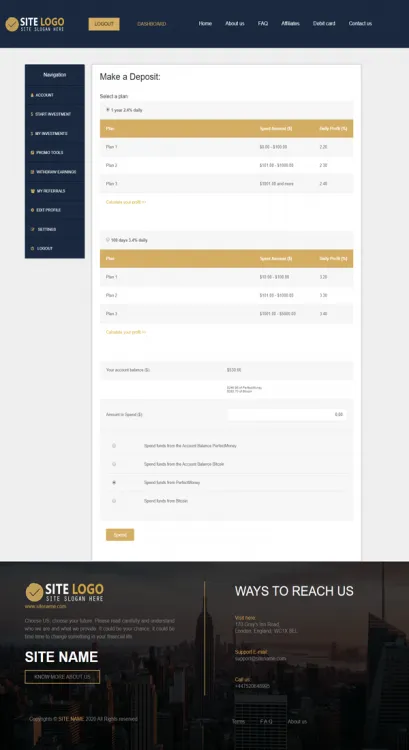Select the 1 year 2.4% daily plan
The height and width of the screenshot is (750, 409).
tap(108, 110)
